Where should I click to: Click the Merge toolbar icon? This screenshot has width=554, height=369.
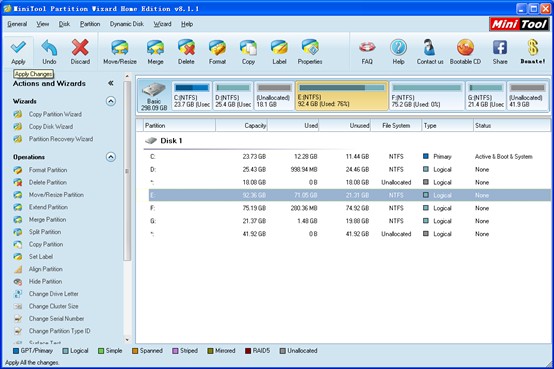155,48
